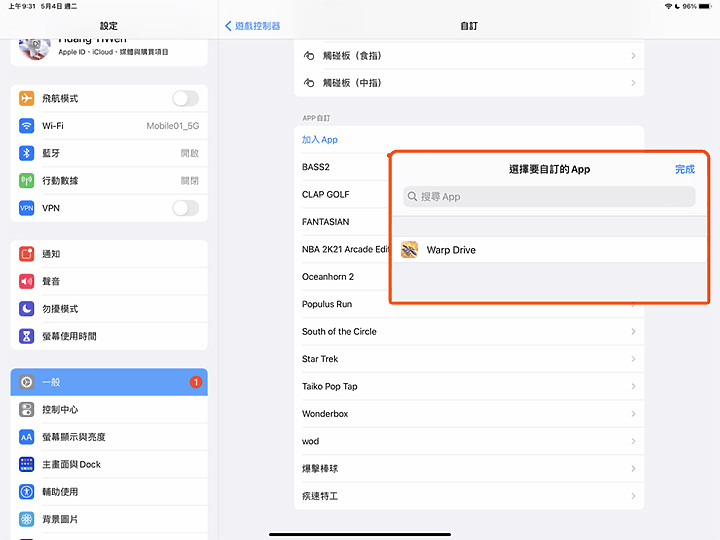
Task: Tap the Bluetooth icon
Action: pyautogui.click(x=26, y=153)
